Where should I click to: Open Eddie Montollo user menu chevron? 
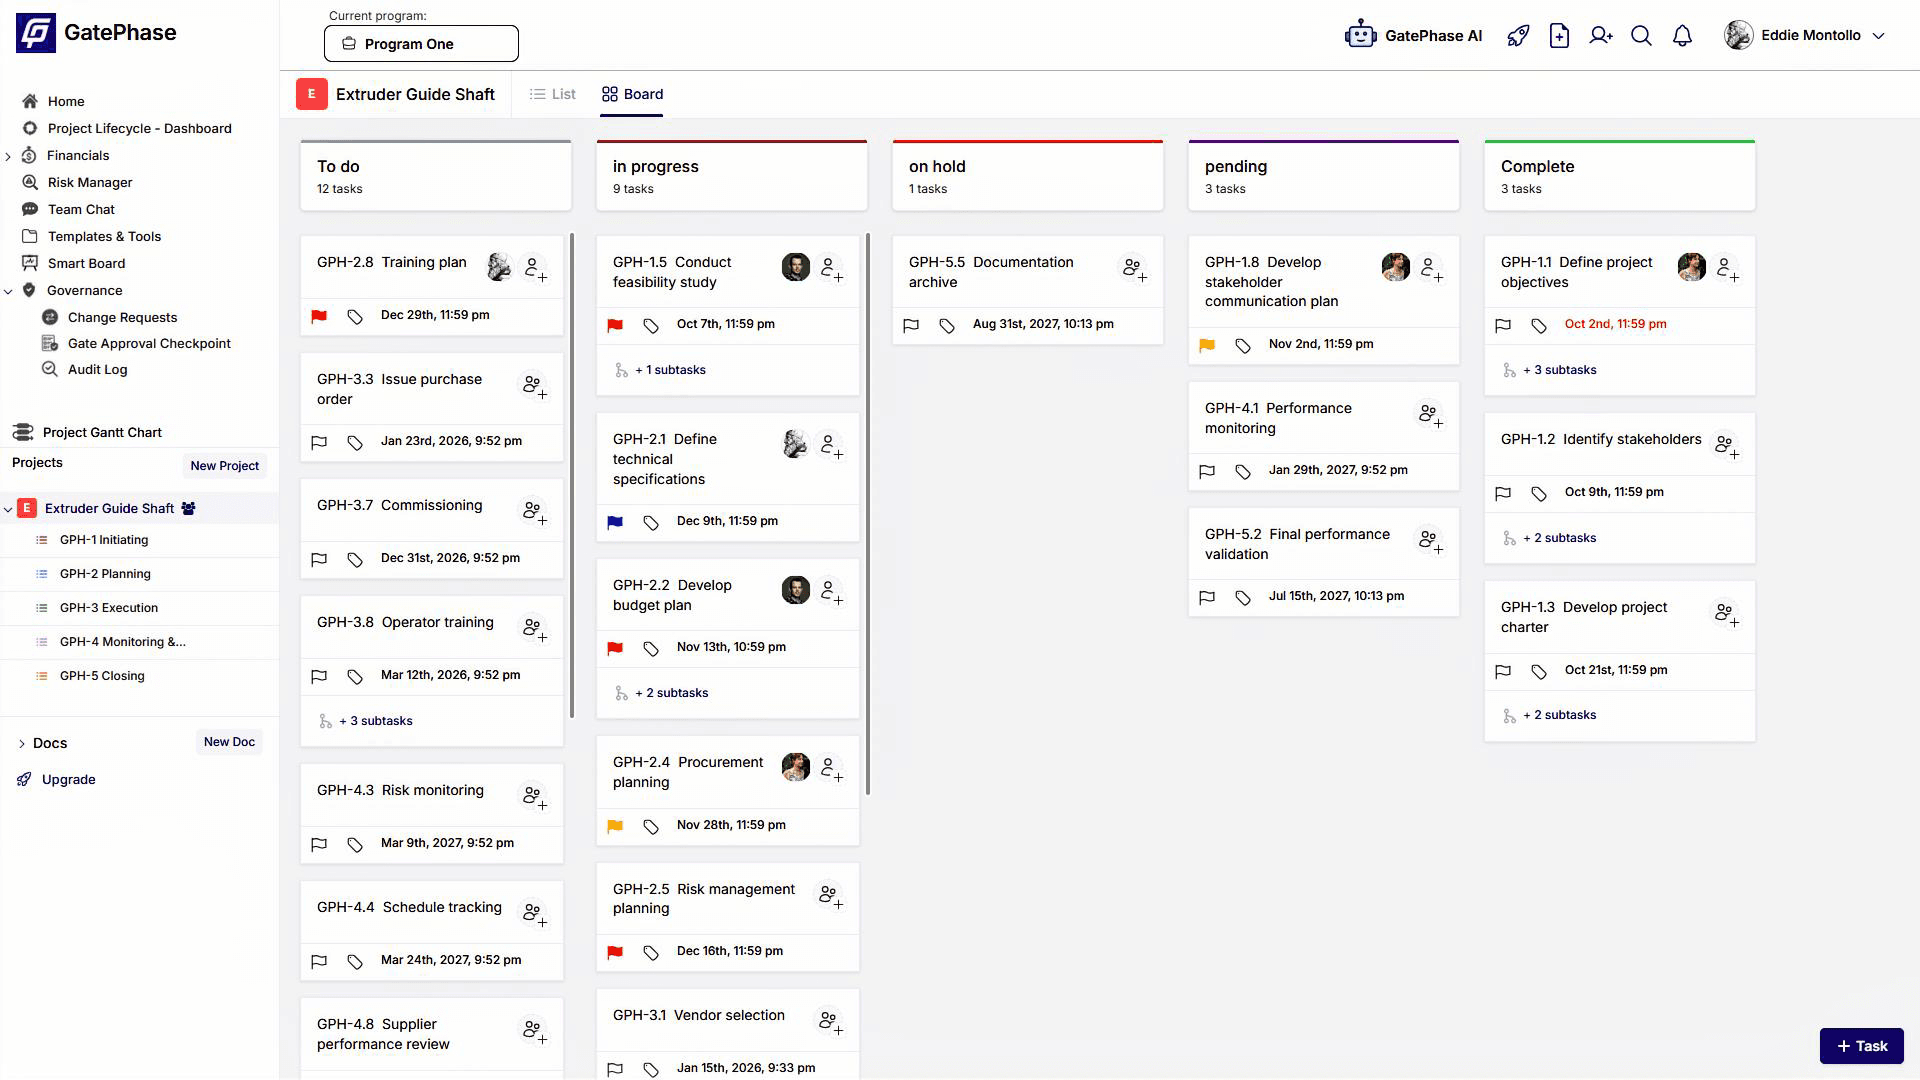click(1878, 36)
